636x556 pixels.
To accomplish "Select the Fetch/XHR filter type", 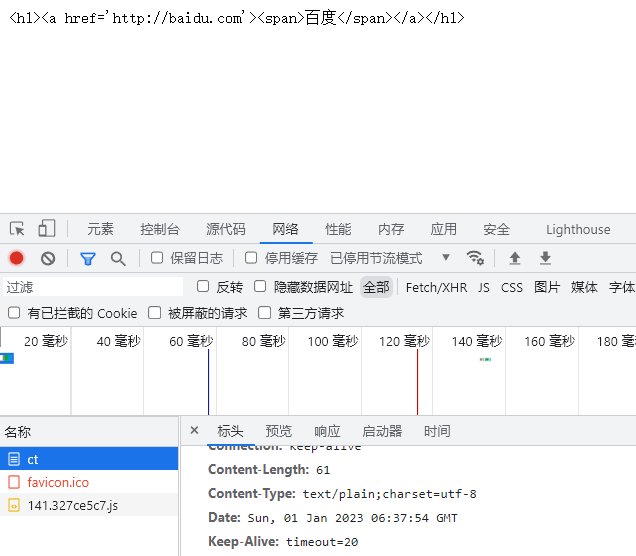I will [x=436, y=287].
